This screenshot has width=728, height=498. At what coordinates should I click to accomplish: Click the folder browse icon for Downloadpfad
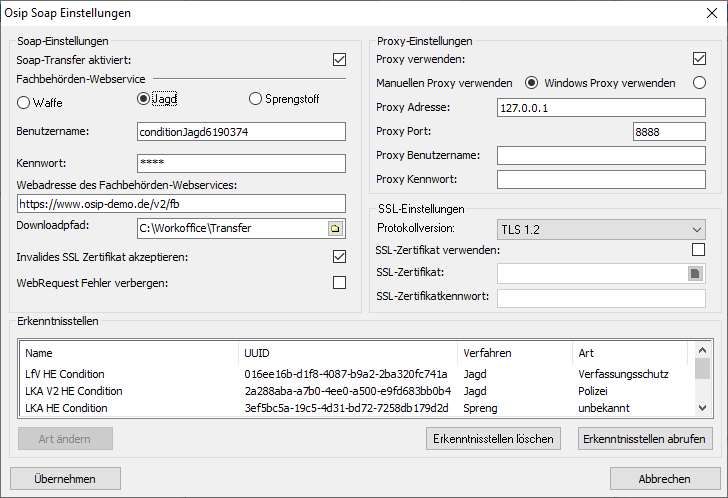335,228
